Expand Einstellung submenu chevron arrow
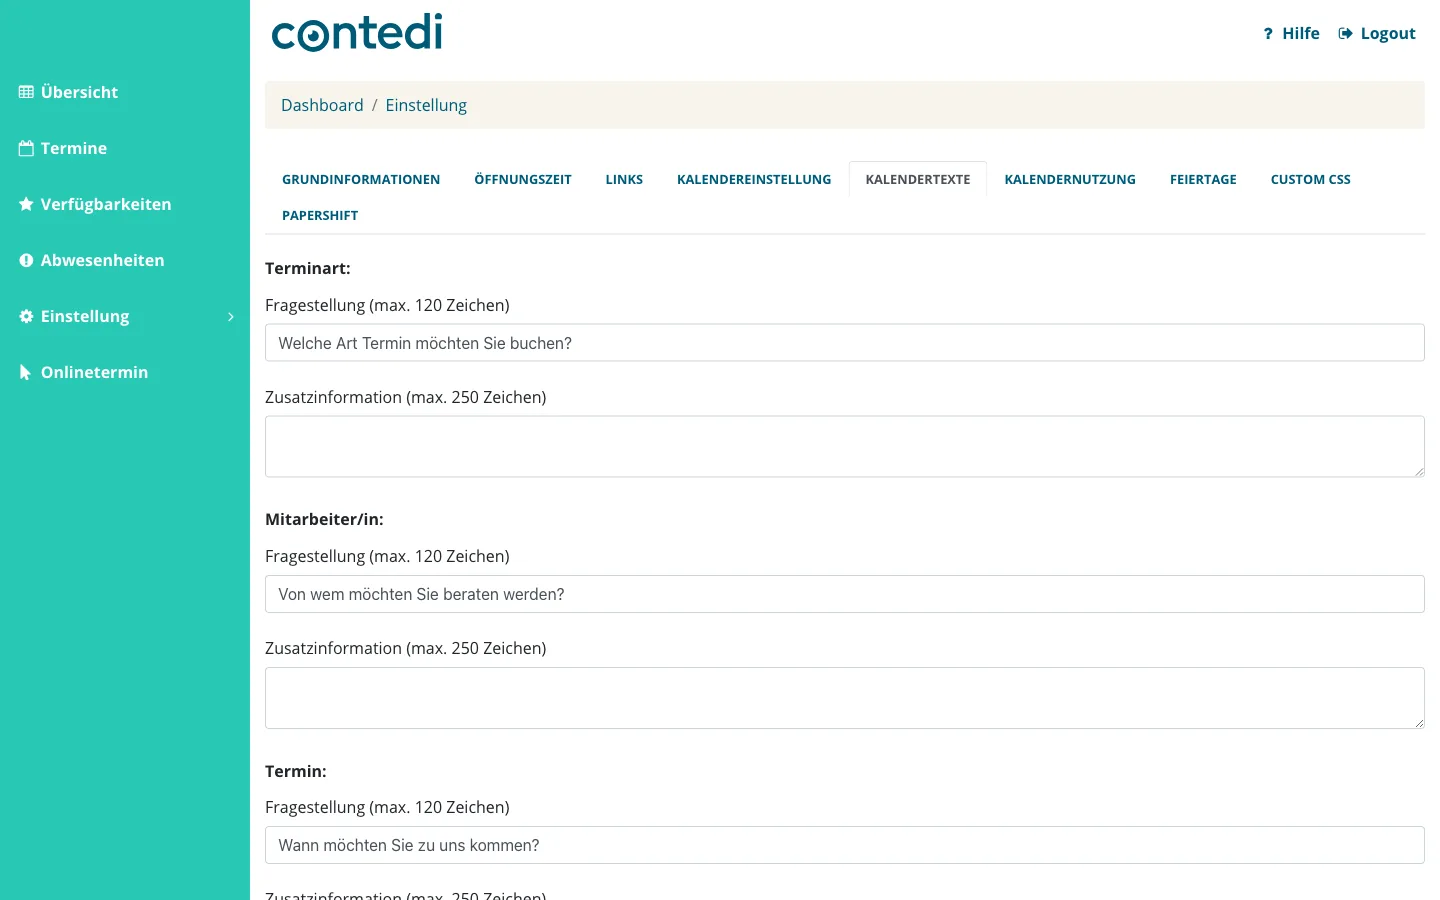This screenshot has height=900, width=1440. pos(231,317)
